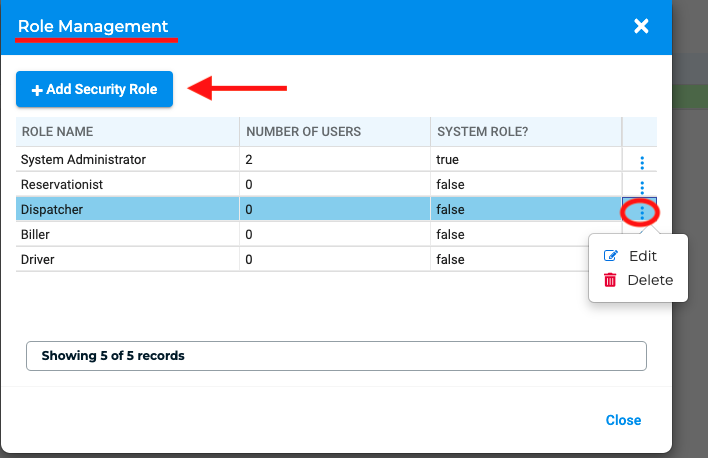Image resolution: width=708 pixels, height=458 pixels.
Task: Select the System Administrator role name
Action: (83, 159)
